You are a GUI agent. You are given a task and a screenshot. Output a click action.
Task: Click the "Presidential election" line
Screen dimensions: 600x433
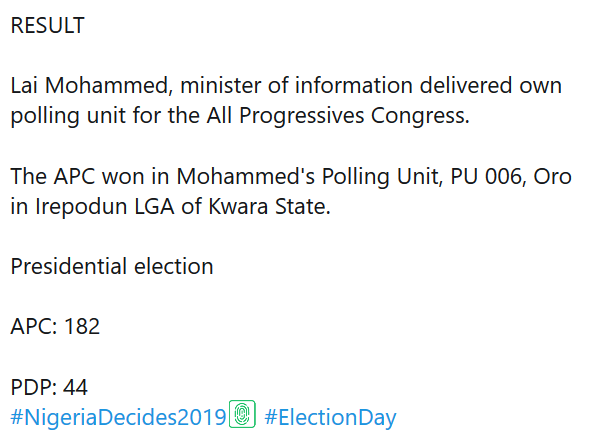pyautogui.click(x=111, y=267)
